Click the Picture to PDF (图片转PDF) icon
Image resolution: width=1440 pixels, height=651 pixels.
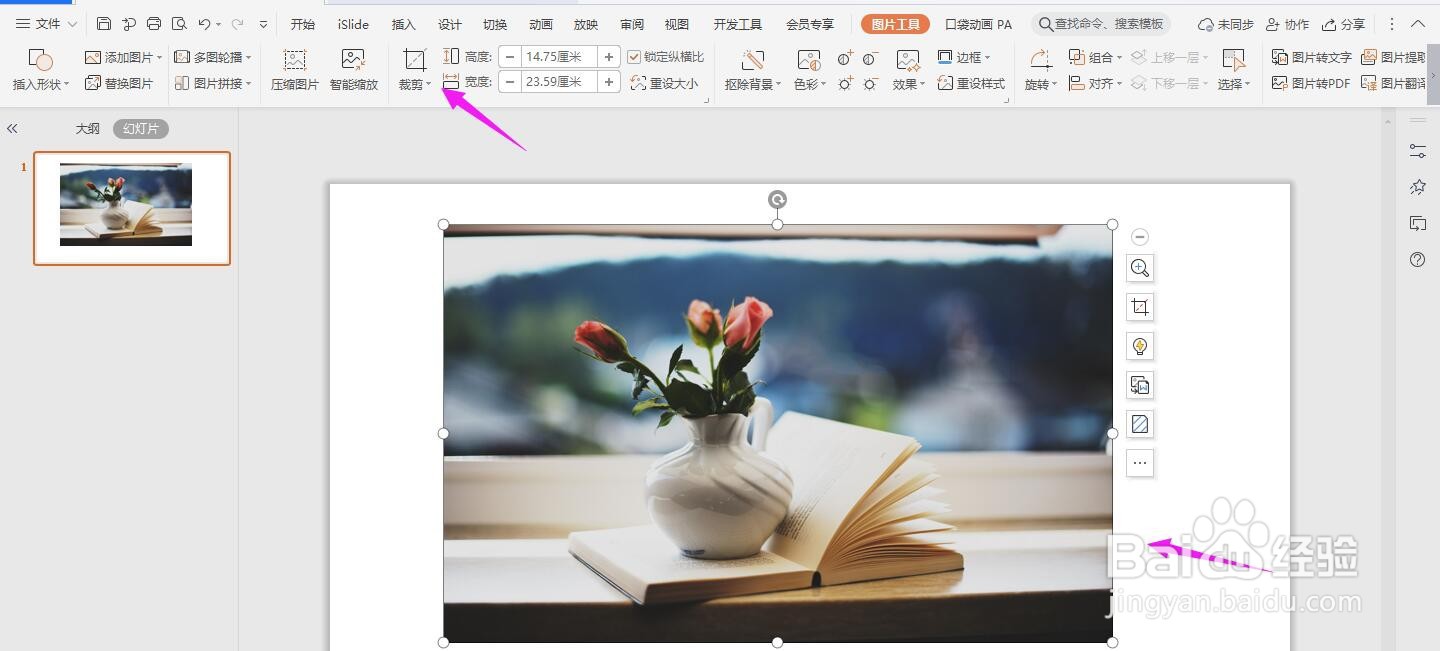(x=1280, y=84)
